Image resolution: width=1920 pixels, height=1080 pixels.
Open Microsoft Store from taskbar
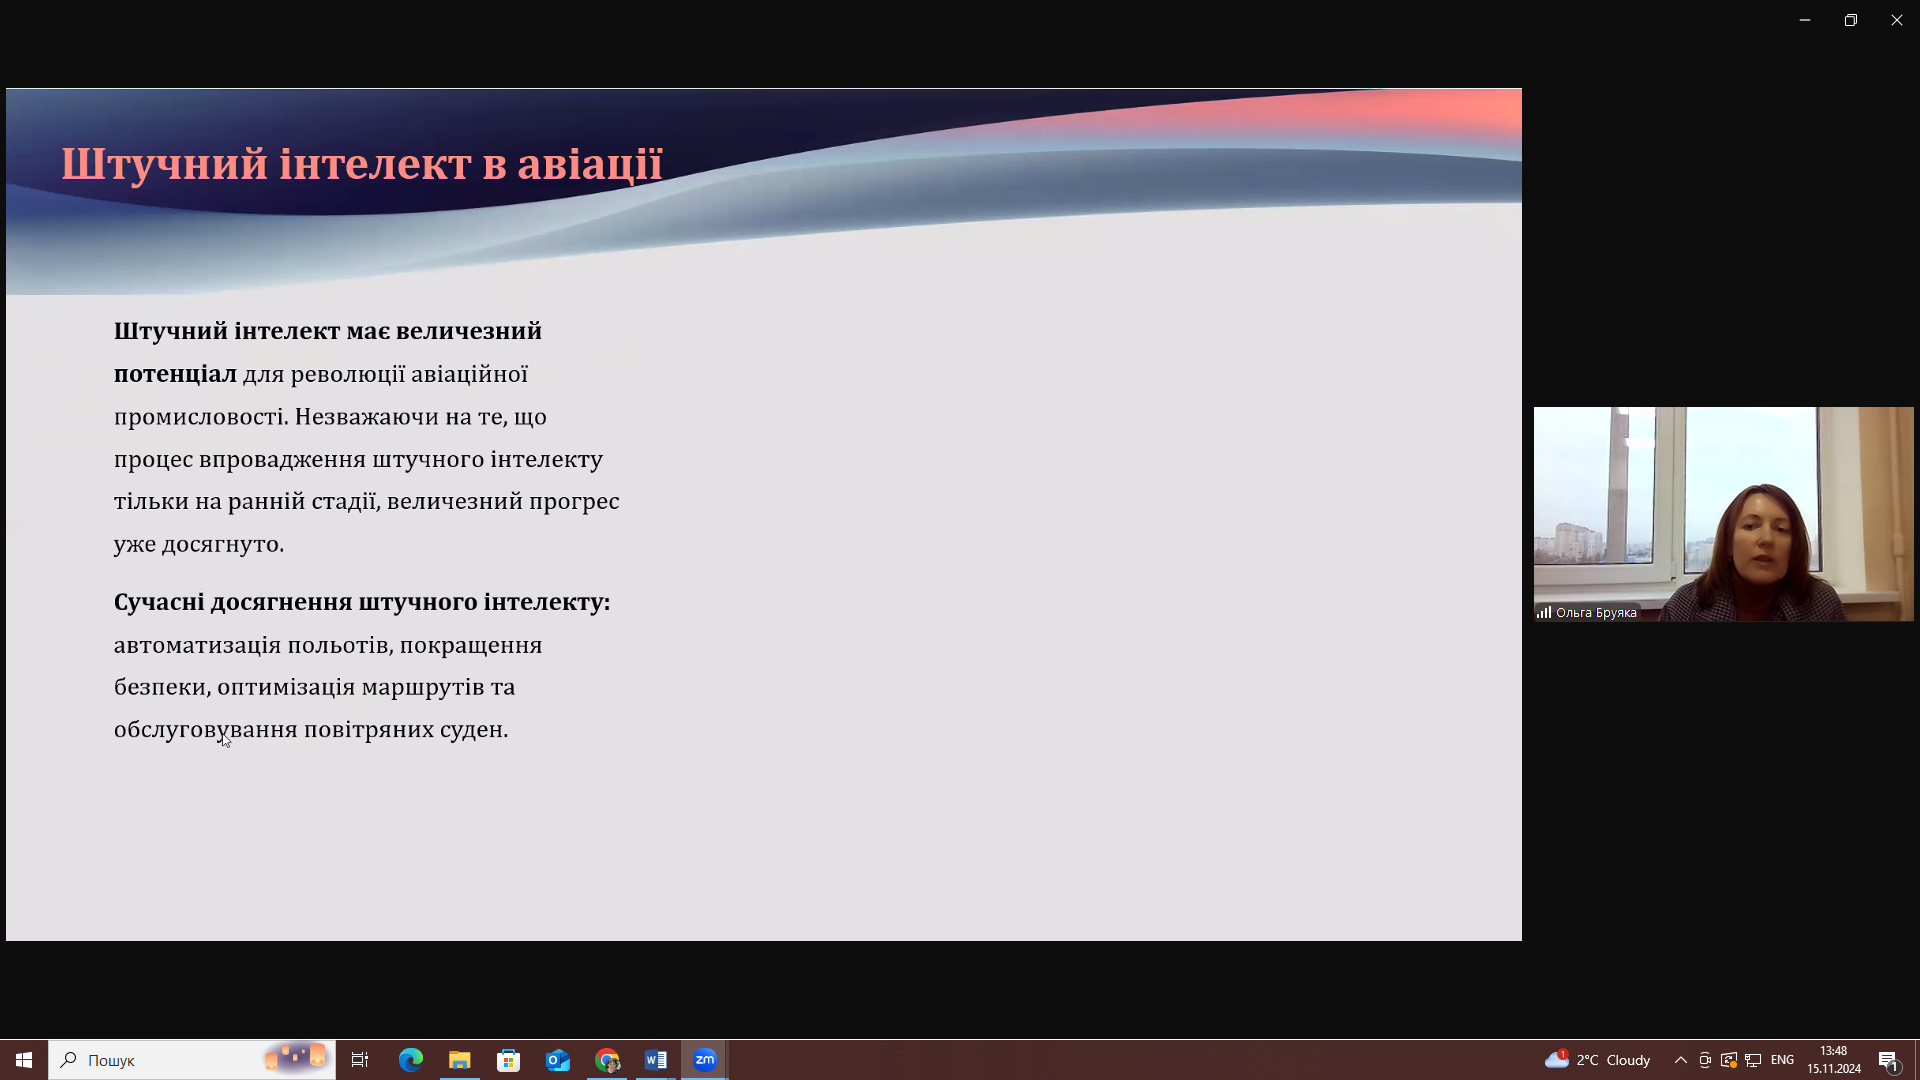(509, 1060)
